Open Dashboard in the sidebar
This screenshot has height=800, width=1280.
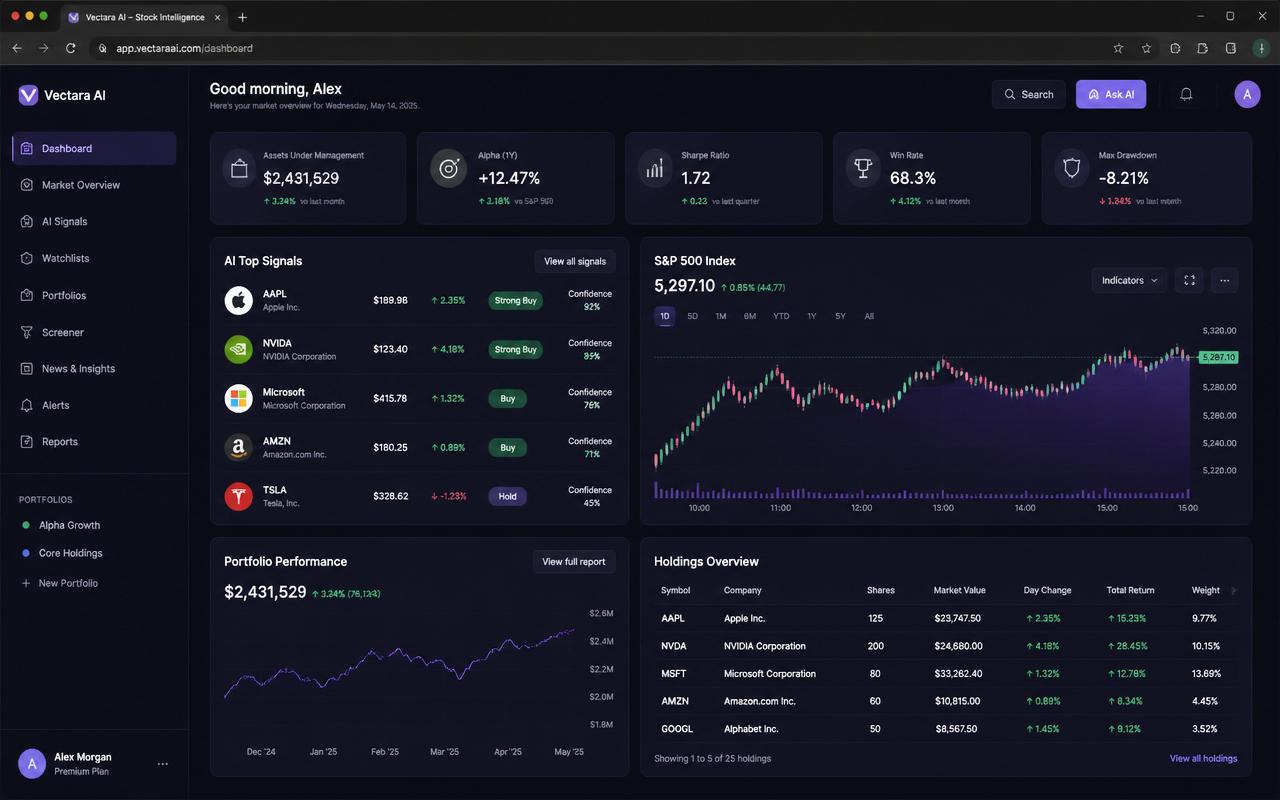(94, 148)
